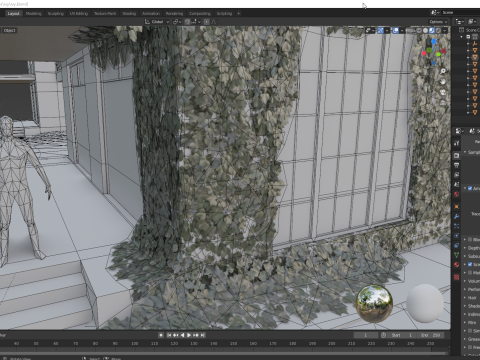Open the Scene properties tab
This screenshot has width=480, height=360.
point(456,184)
